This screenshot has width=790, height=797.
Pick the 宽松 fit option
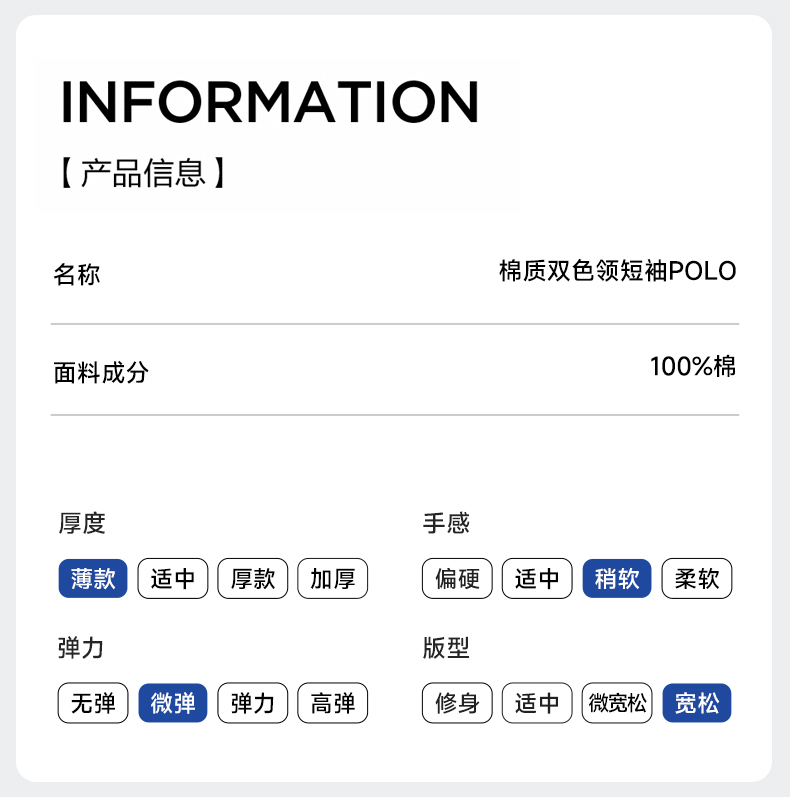coord(697,703)
